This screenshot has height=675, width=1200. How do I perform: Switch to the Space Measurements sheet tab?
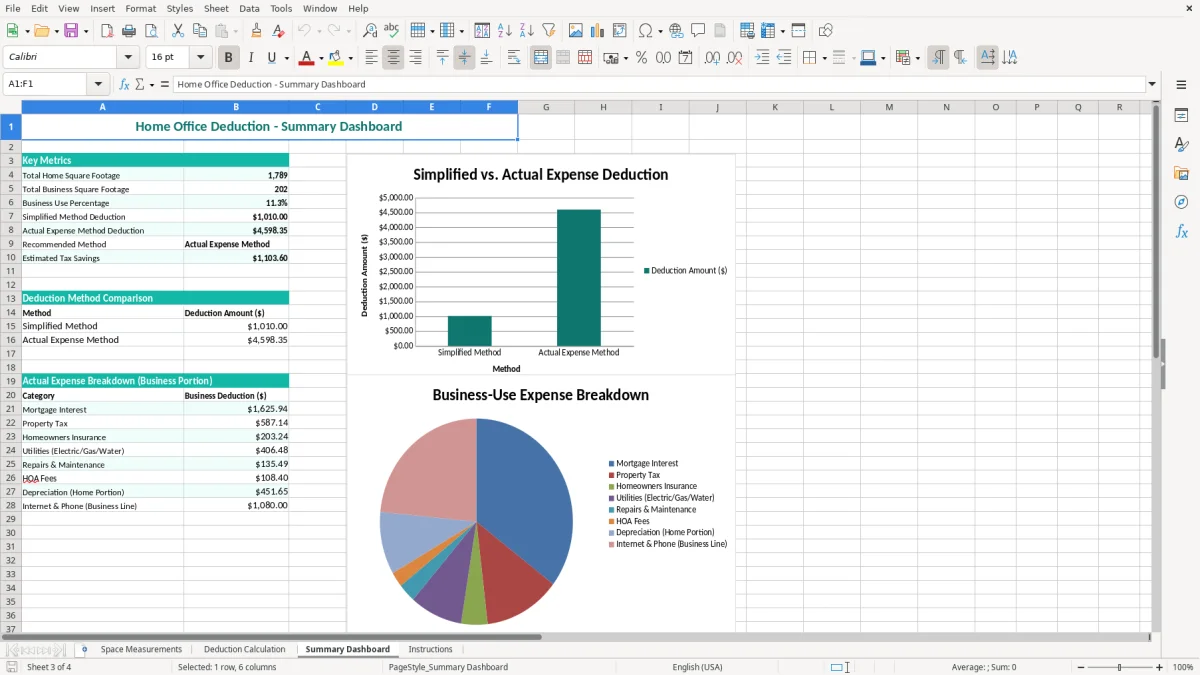tap(141, 649)
